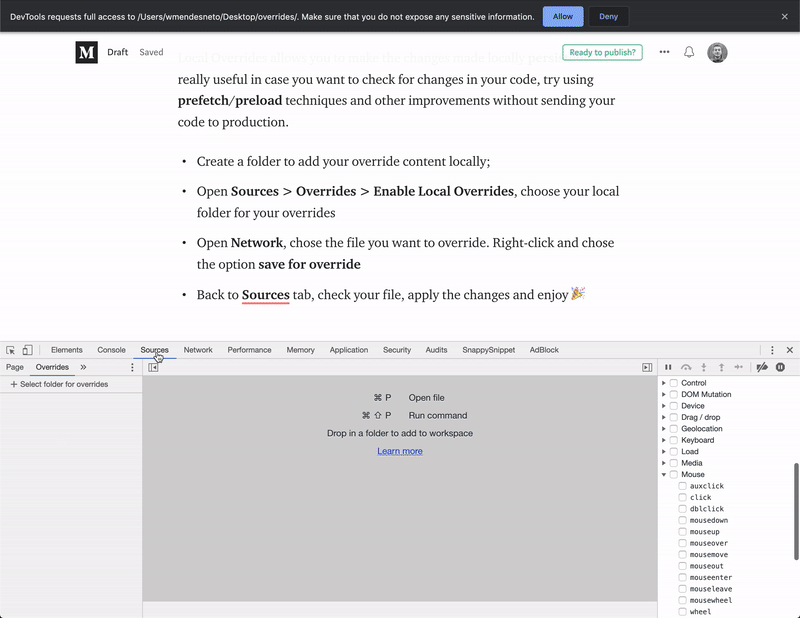Viewport: 800px width, 618px height.
Task: Step out of current function
Action: point(721,367)
